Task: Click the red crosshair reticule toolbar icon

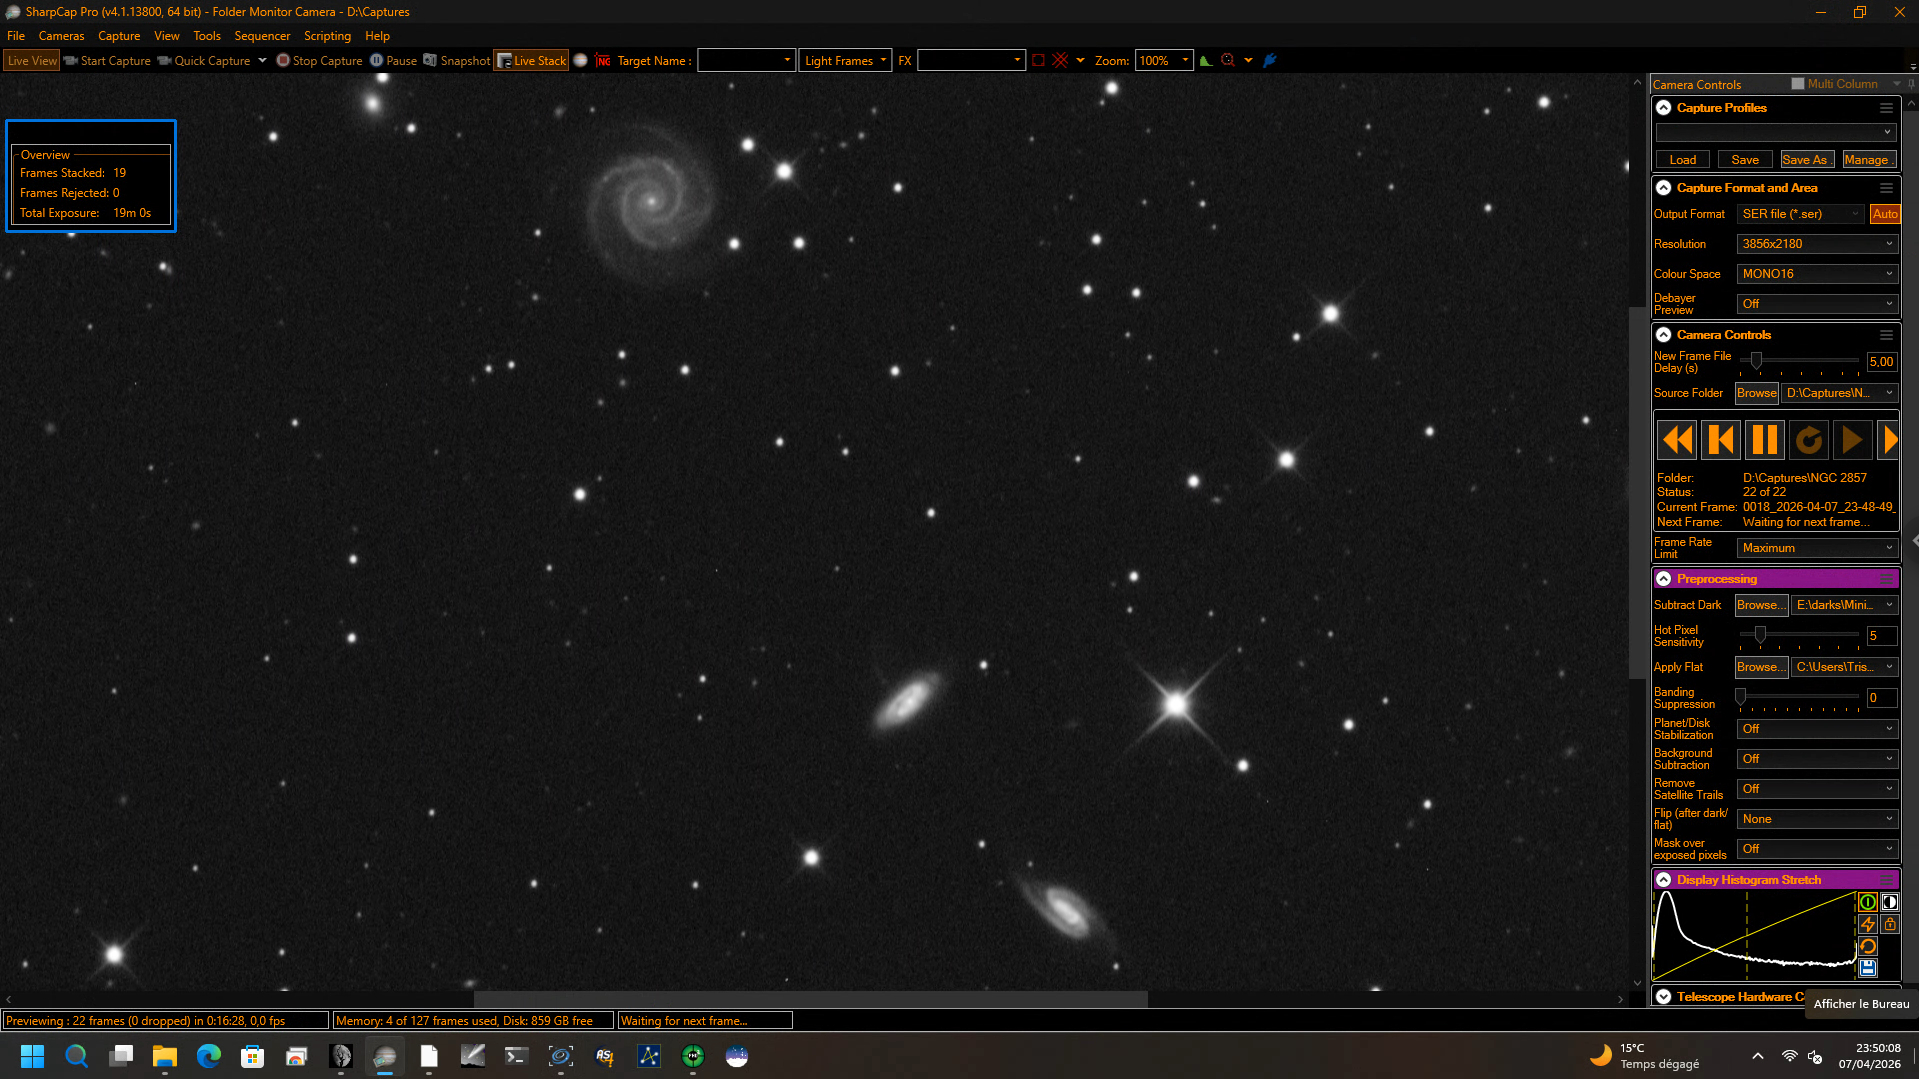Action: (1060, 61)
